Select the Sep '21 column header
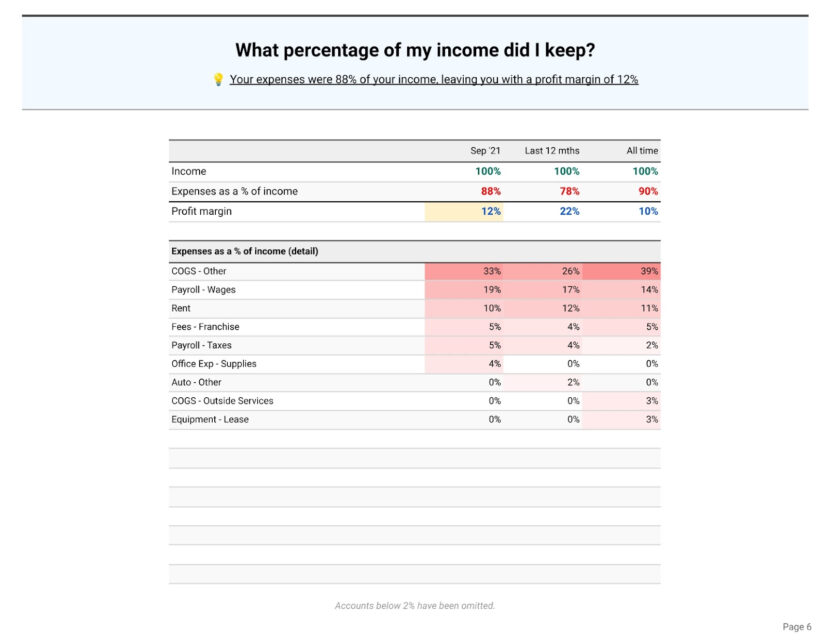 (x=485, y=151)
